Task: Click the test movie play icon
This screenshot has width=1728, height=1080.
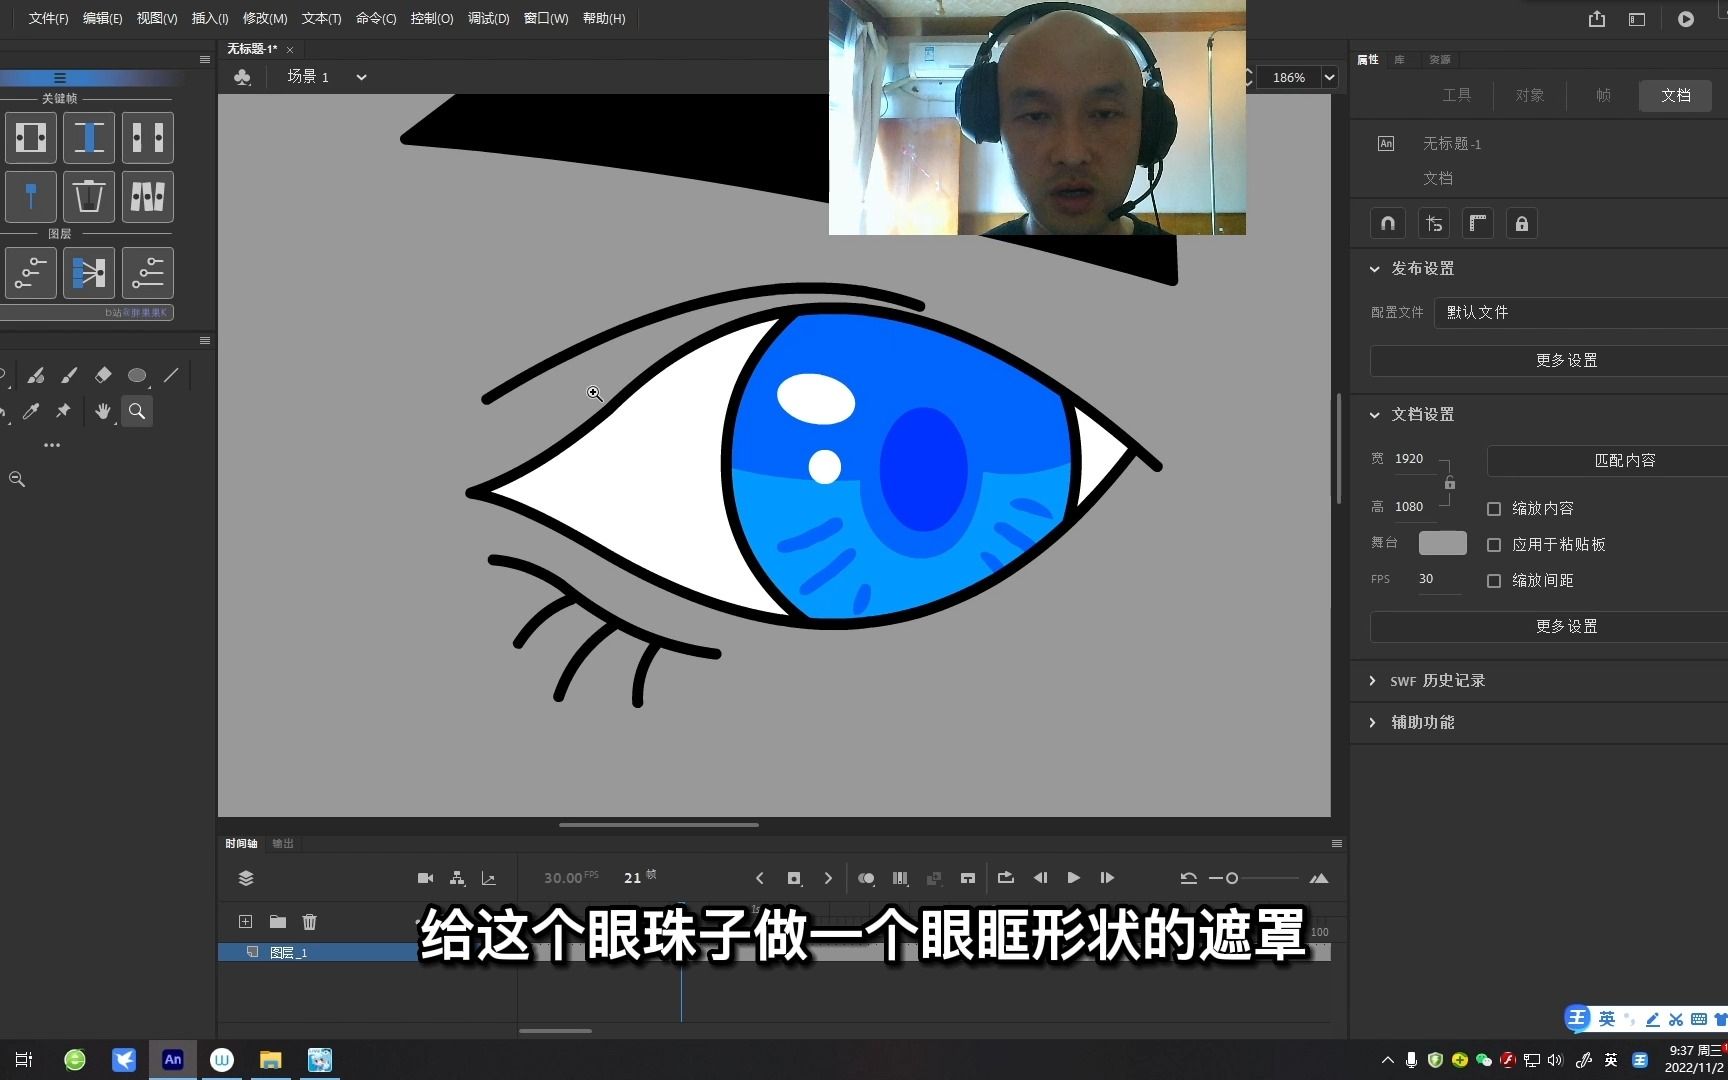Action: coord(1686,19)
